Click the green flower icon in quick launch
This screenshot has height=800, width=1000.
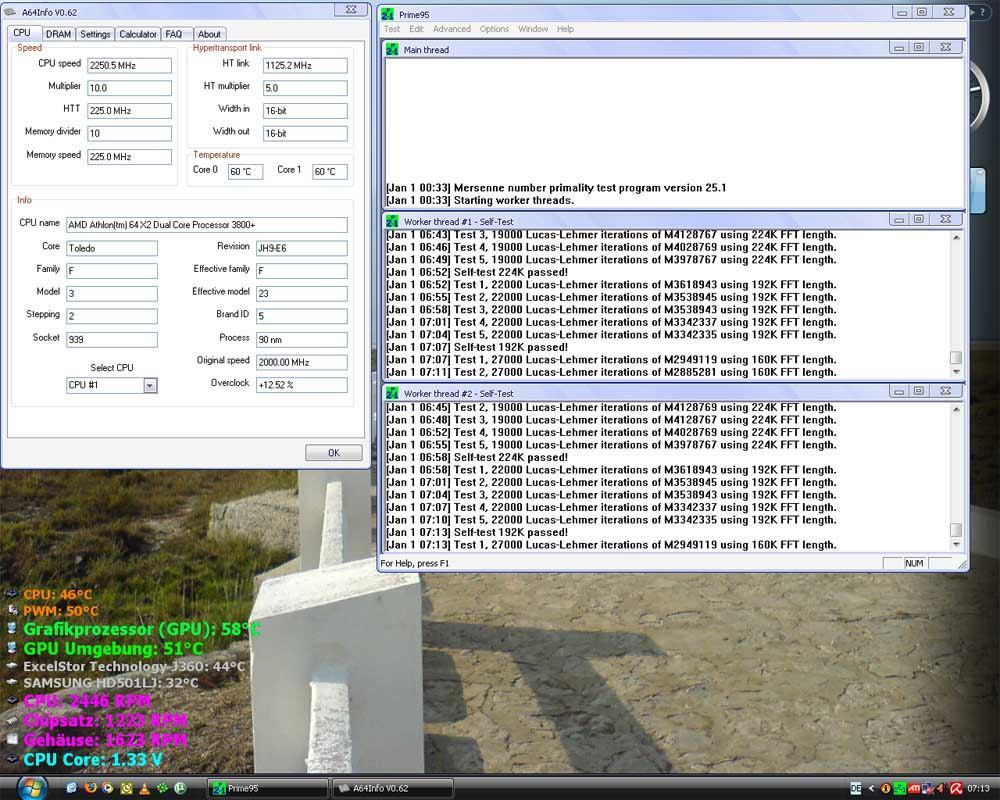[x=162, y=788]
